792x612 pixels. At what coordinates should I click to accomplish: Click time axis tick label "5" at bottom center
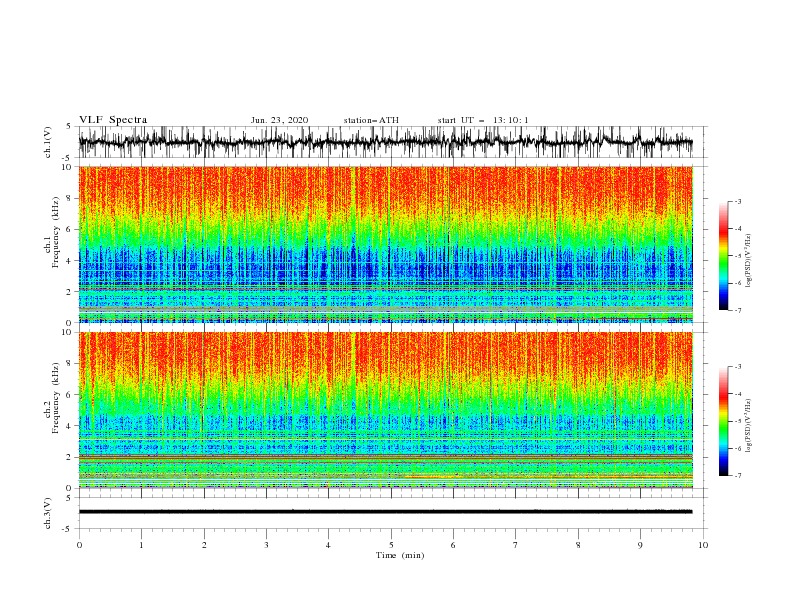[391, 545]
